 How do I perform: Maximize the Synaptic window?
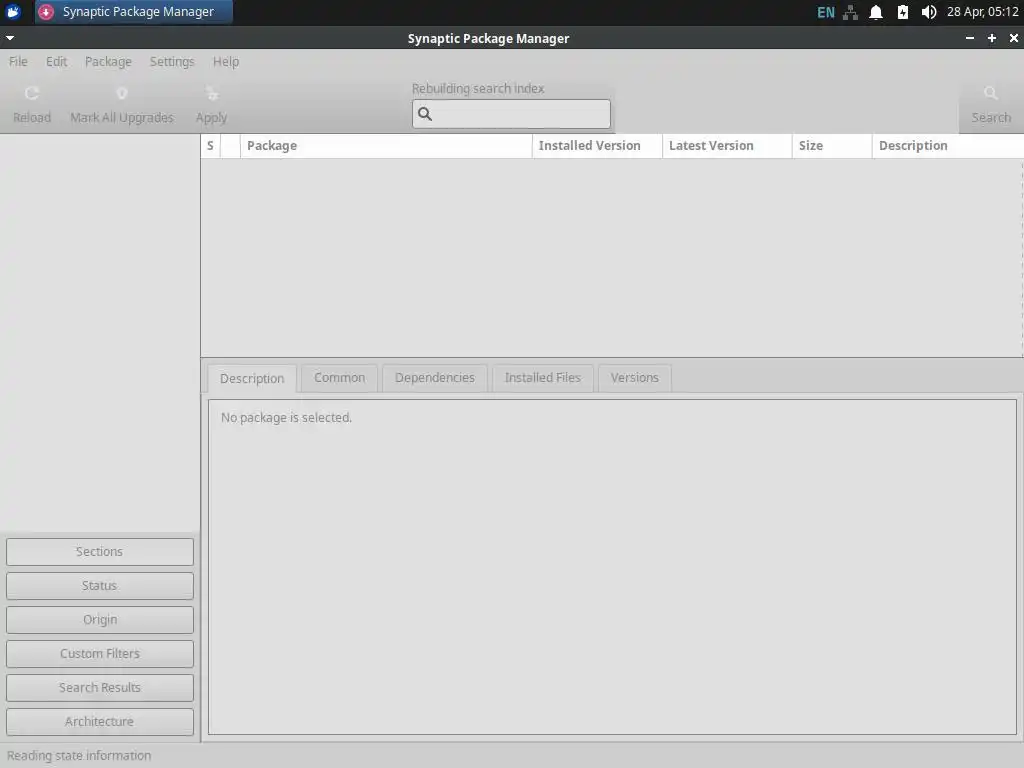[992, 38]
